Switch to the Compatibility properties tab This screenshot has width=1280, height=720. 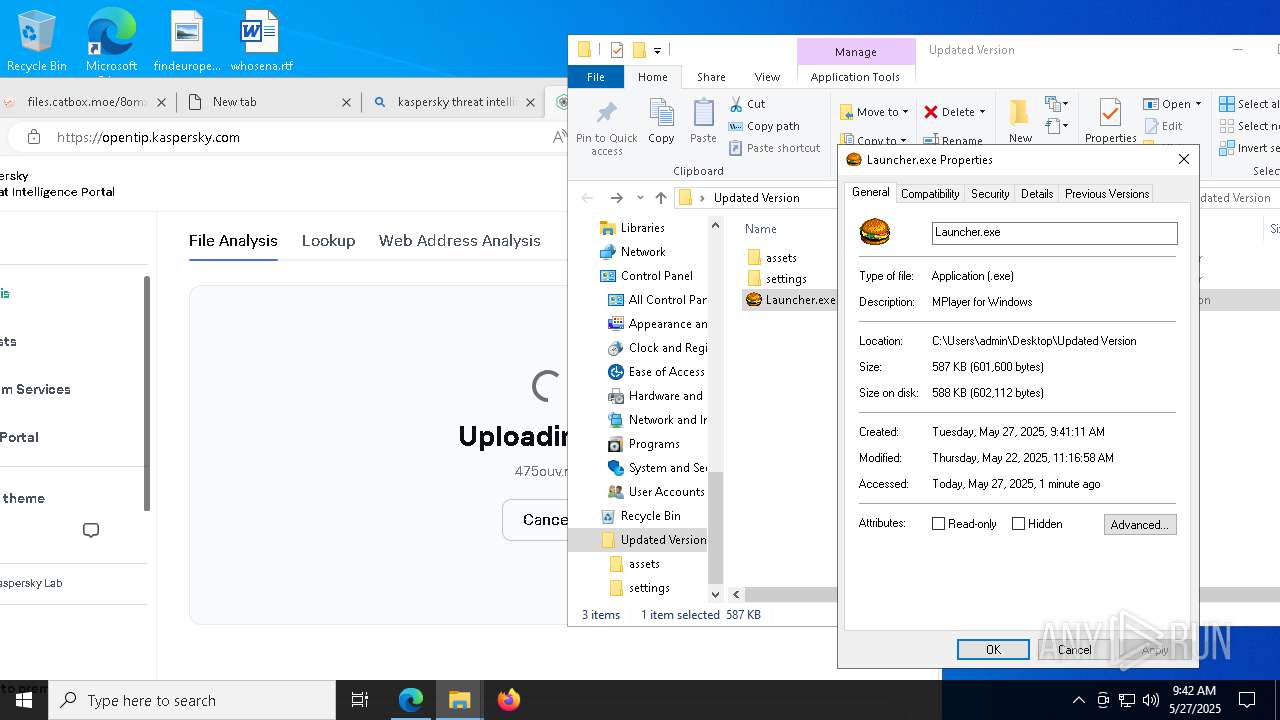(x=930, y=194)
